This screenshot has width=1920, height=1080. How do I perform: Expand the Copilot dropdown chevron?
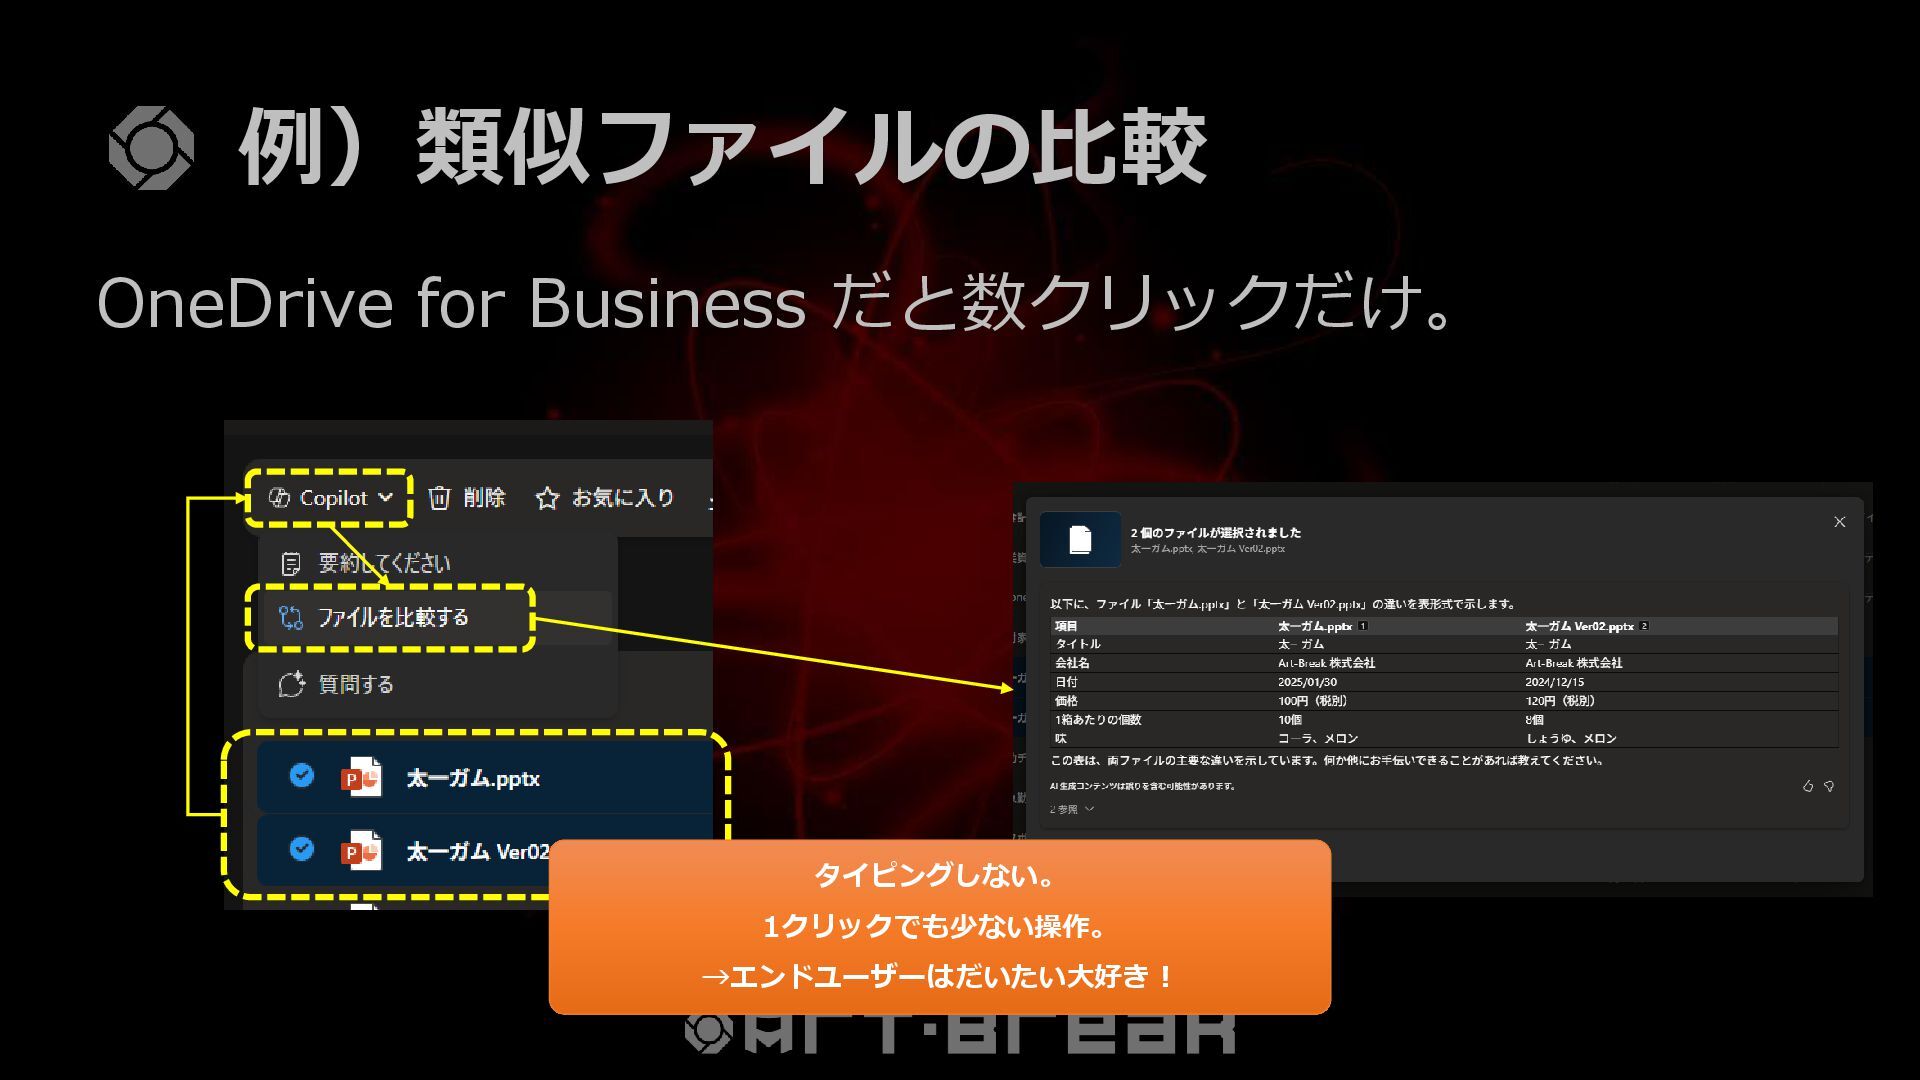(x=386, y=497)
